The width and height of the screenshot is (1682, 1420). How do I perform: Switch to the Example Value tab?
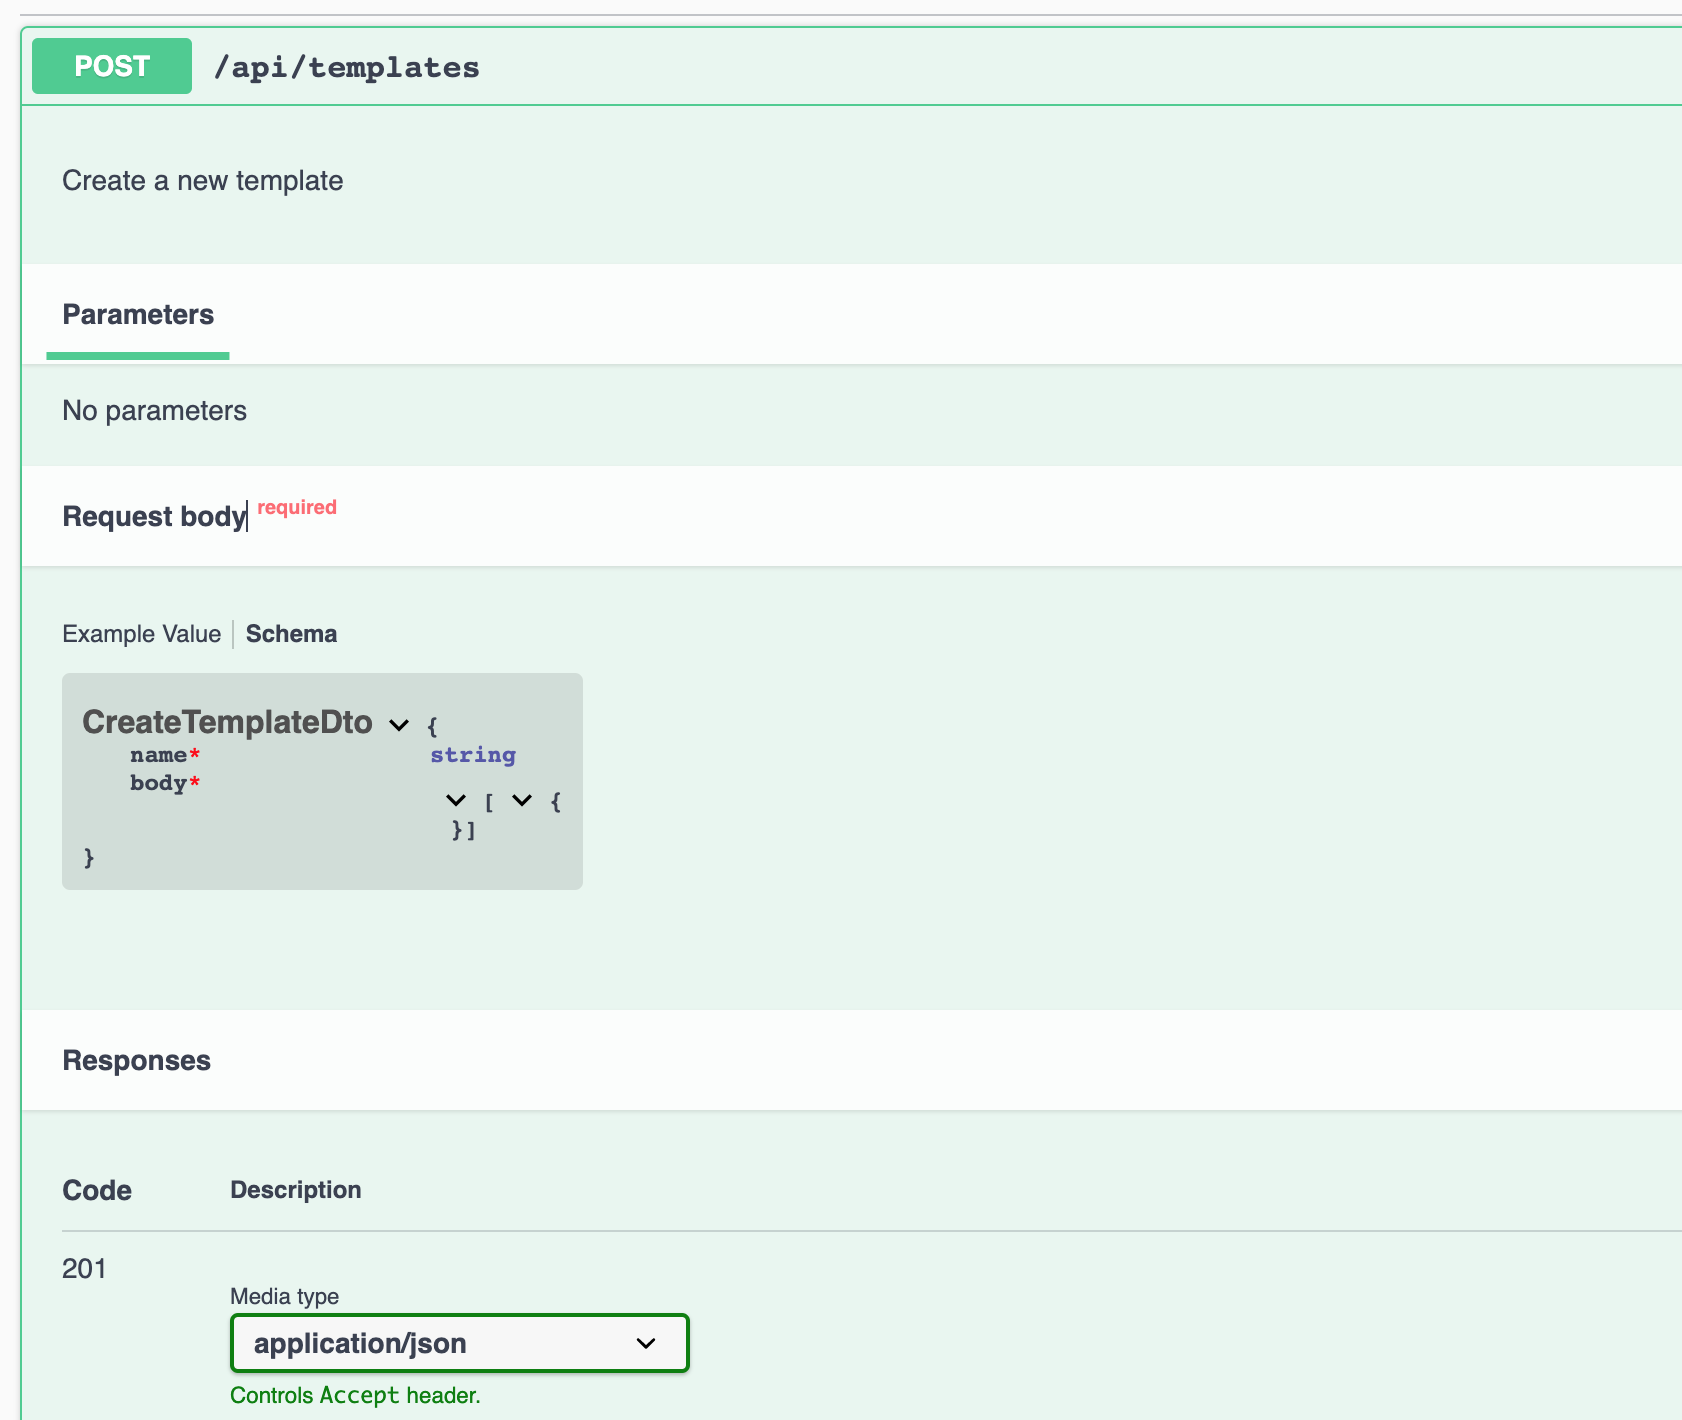[141, 633]
